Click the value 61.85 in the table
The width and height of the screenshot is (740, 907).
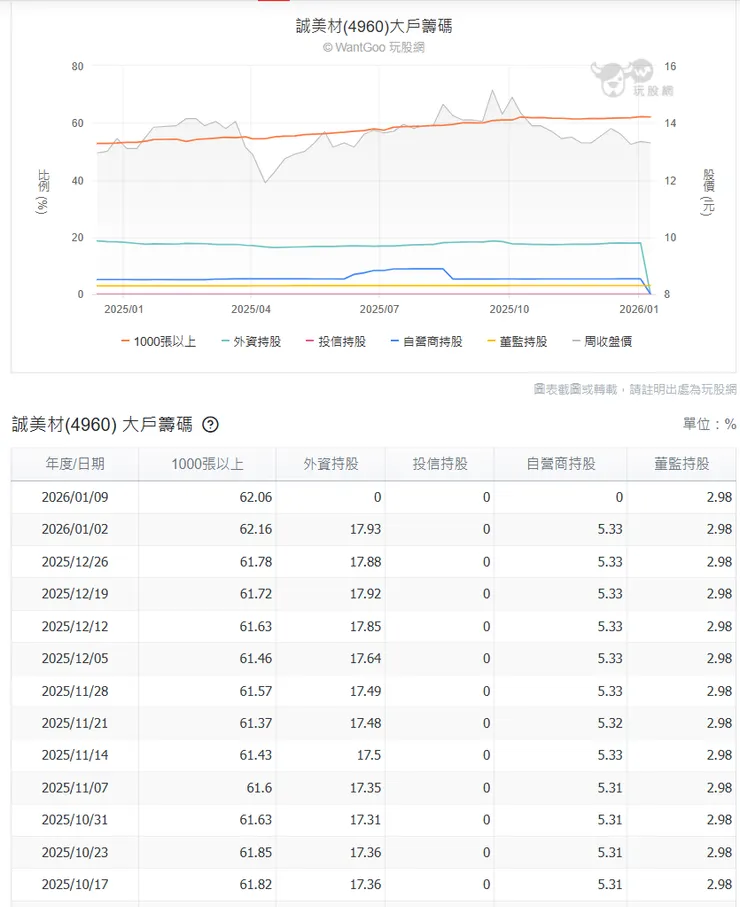tap(256, 853)
